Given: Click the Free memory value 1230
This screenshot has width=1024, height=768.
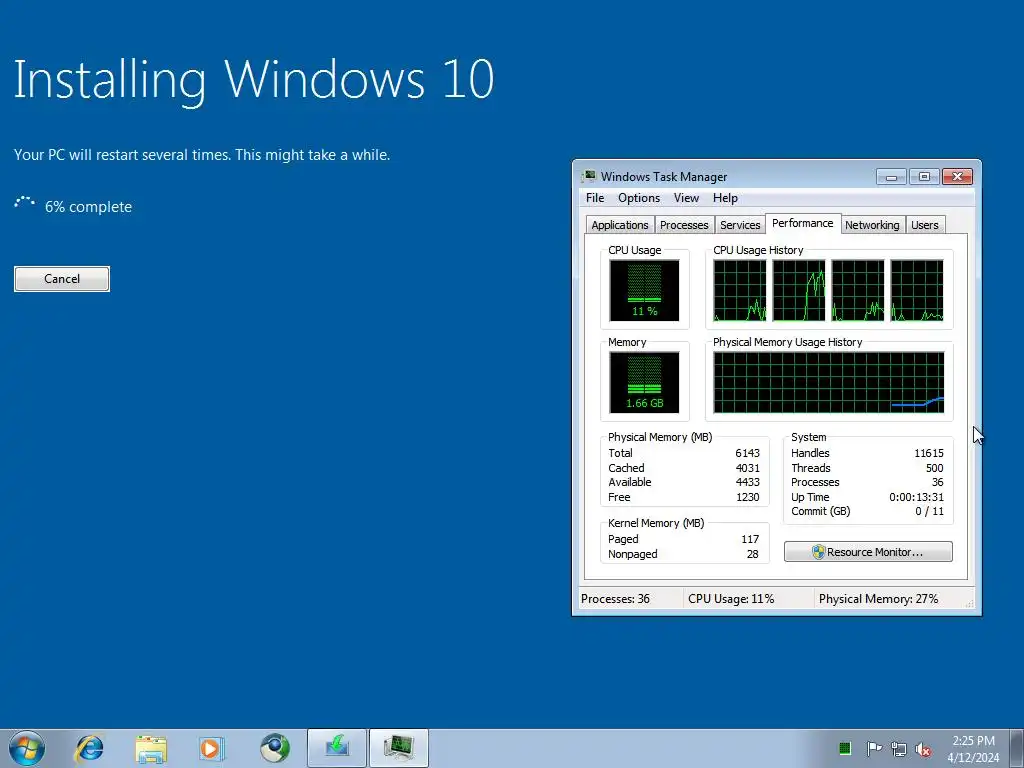Looking at the screenshot, I should pyautogui.click(x=747, y=498).
